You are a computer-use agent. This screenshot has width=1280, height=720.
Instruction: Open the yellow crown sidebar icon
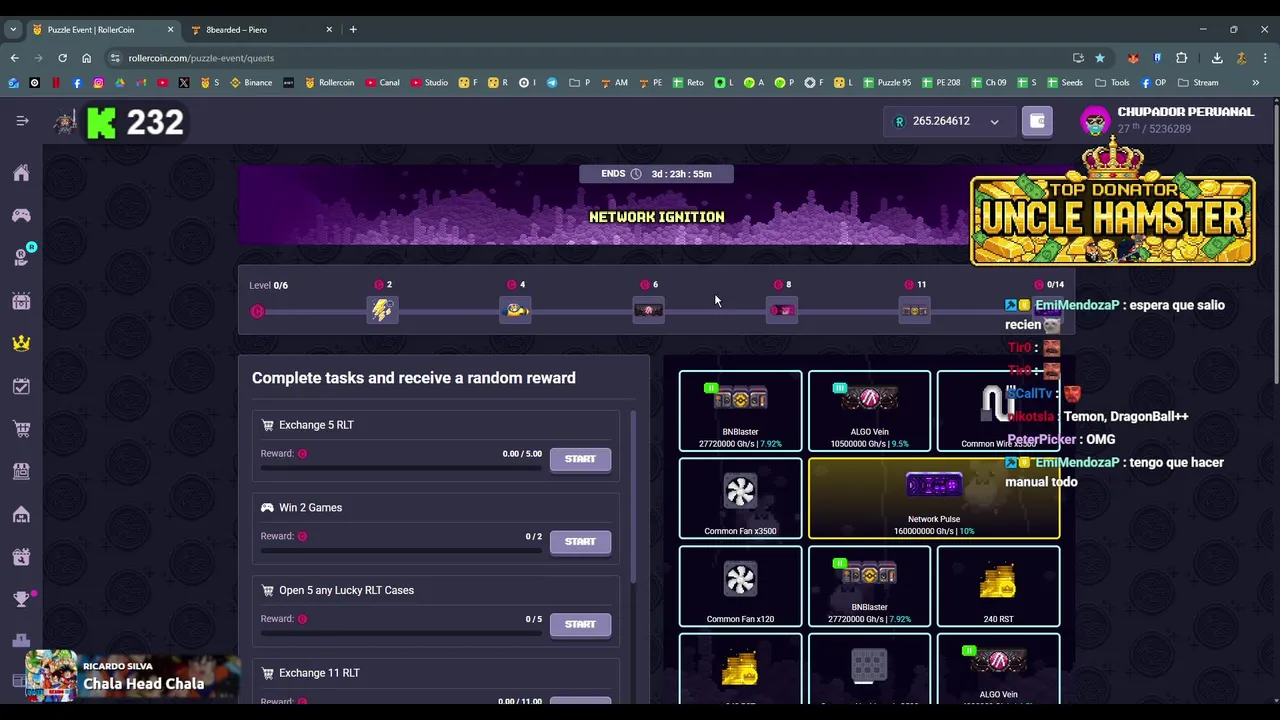coord(21,343)
